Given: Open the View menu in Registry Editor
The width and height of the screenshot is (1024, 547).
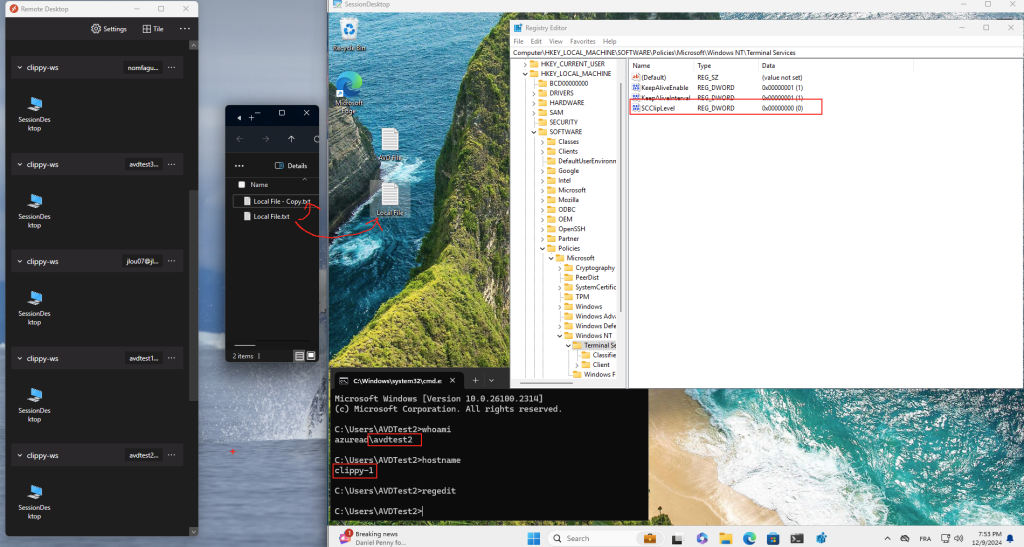Looking at the screenshot, I should pyautogui.click(x=556, y=41).
